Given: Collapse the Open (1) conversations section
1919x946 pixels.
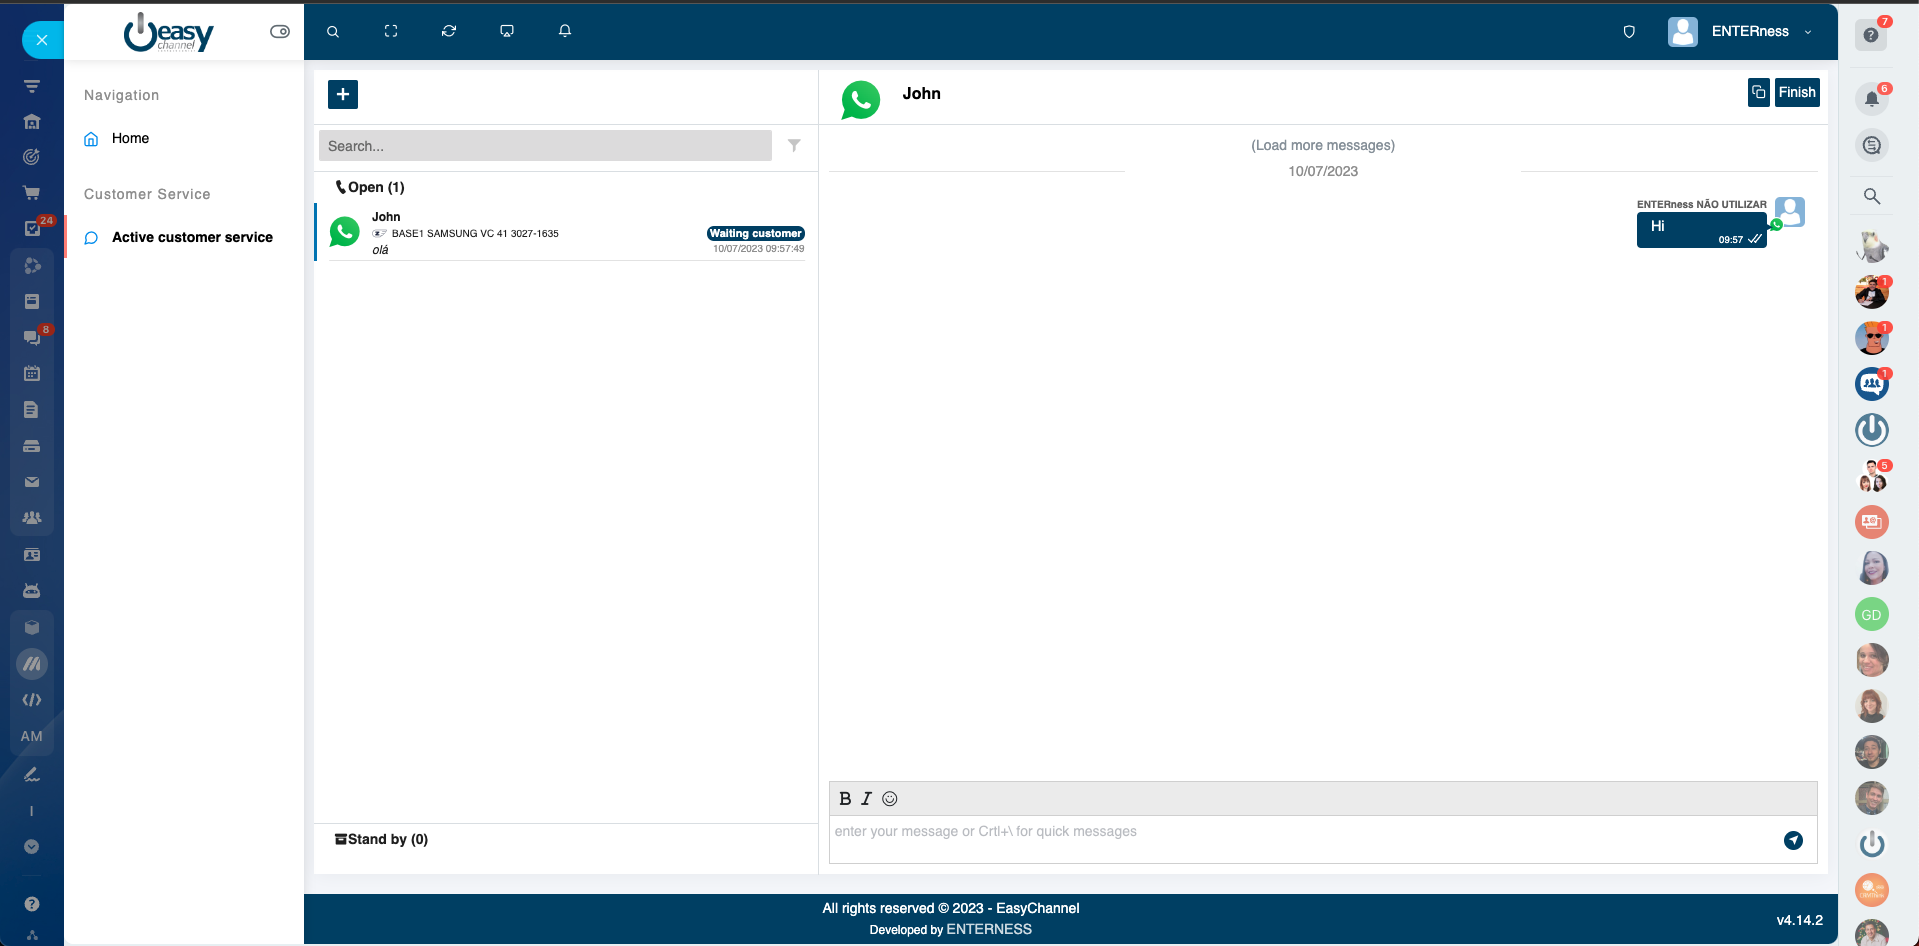Looking at the screenshot, I should (x=370, y=187).
